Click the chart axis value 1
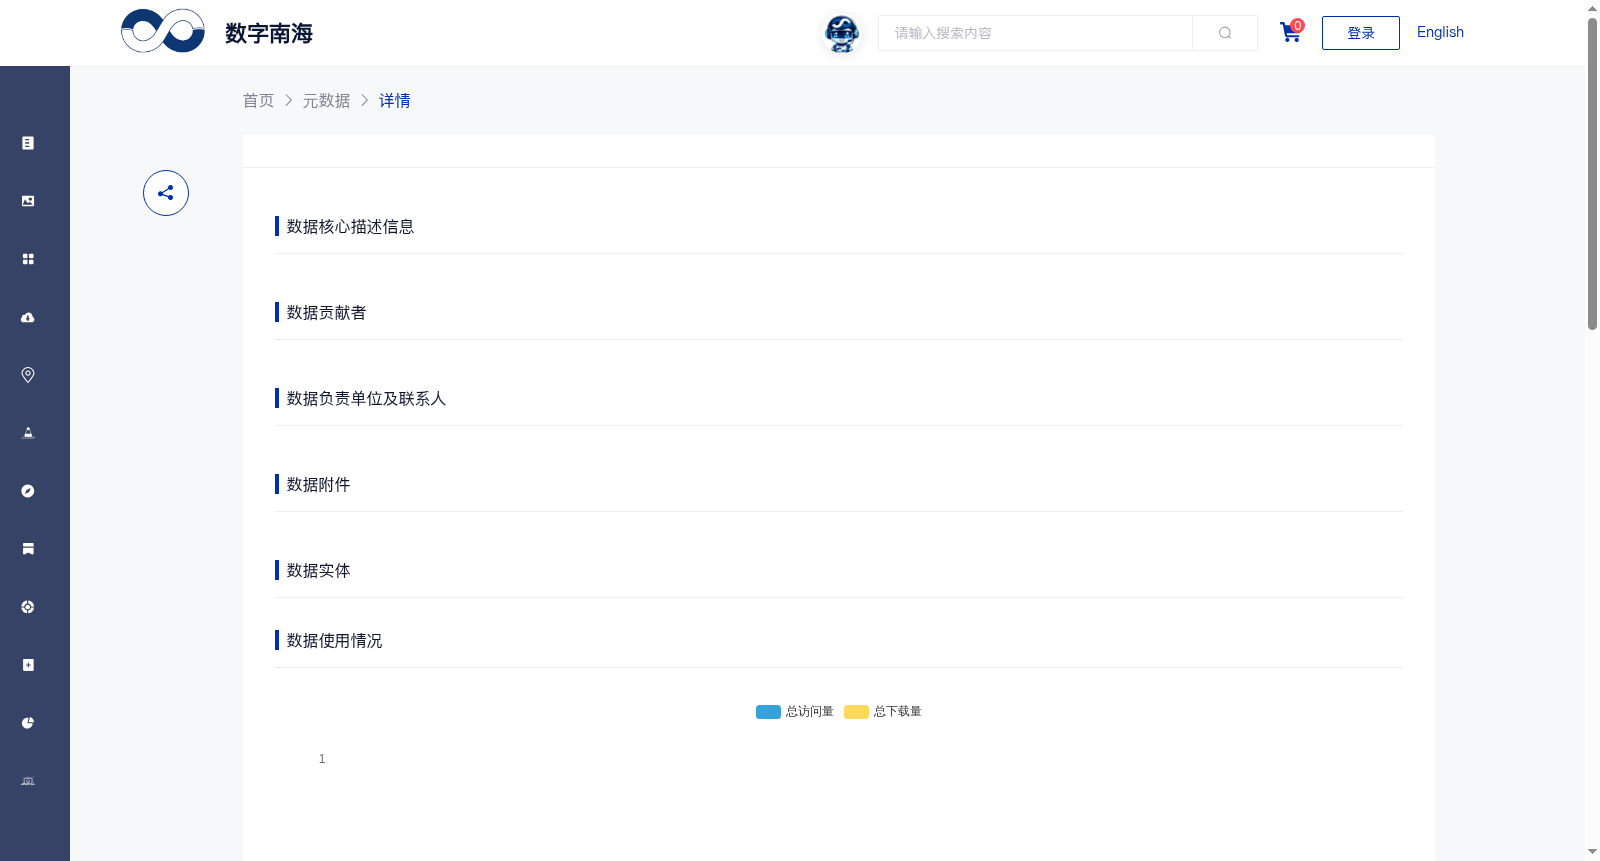This screenshot has height=861, width=1600. (322, 759)
